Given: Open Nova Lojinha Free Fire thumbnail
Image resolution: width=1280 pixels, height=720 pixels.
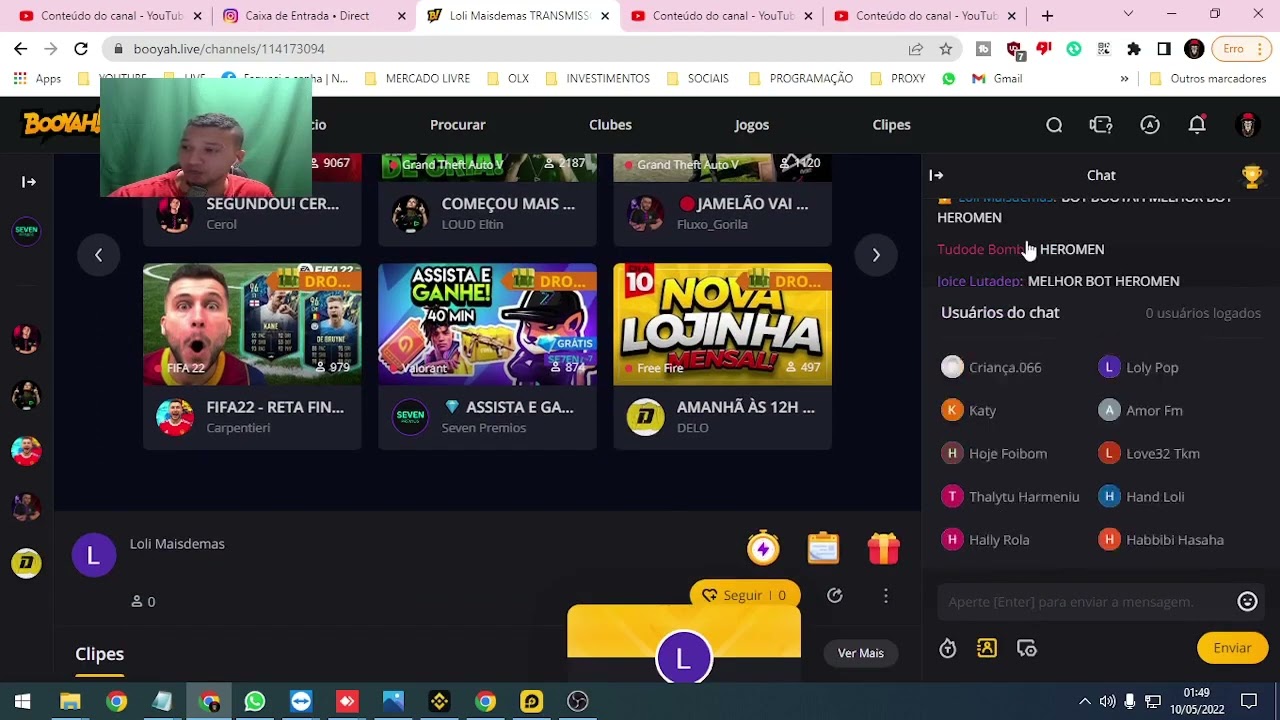Looking at the screenshot, I should click(x=722, y=324).
